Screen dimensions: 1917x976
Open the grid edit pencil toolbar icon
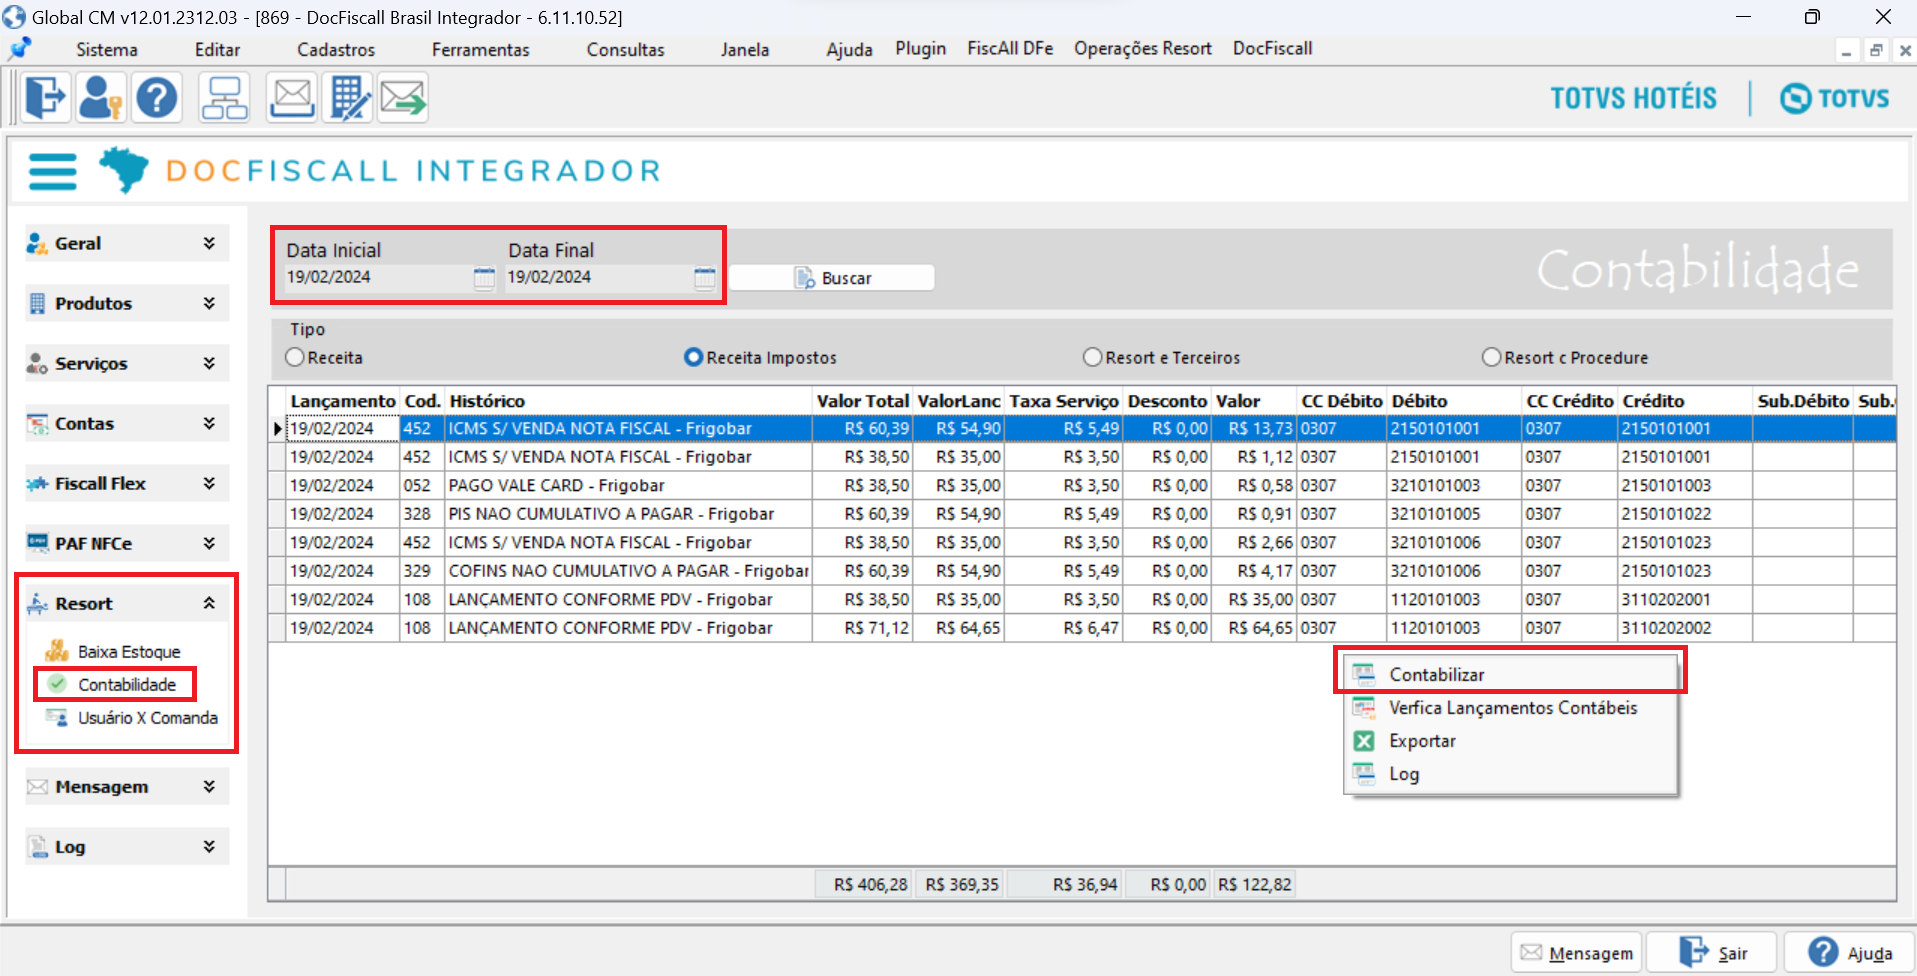coord(348,98)
